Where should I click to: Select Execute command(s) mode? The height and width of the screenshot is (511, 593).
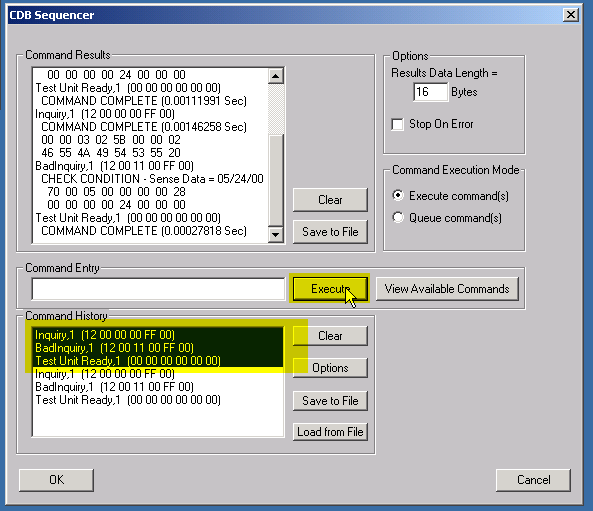[x=398, y=196]
